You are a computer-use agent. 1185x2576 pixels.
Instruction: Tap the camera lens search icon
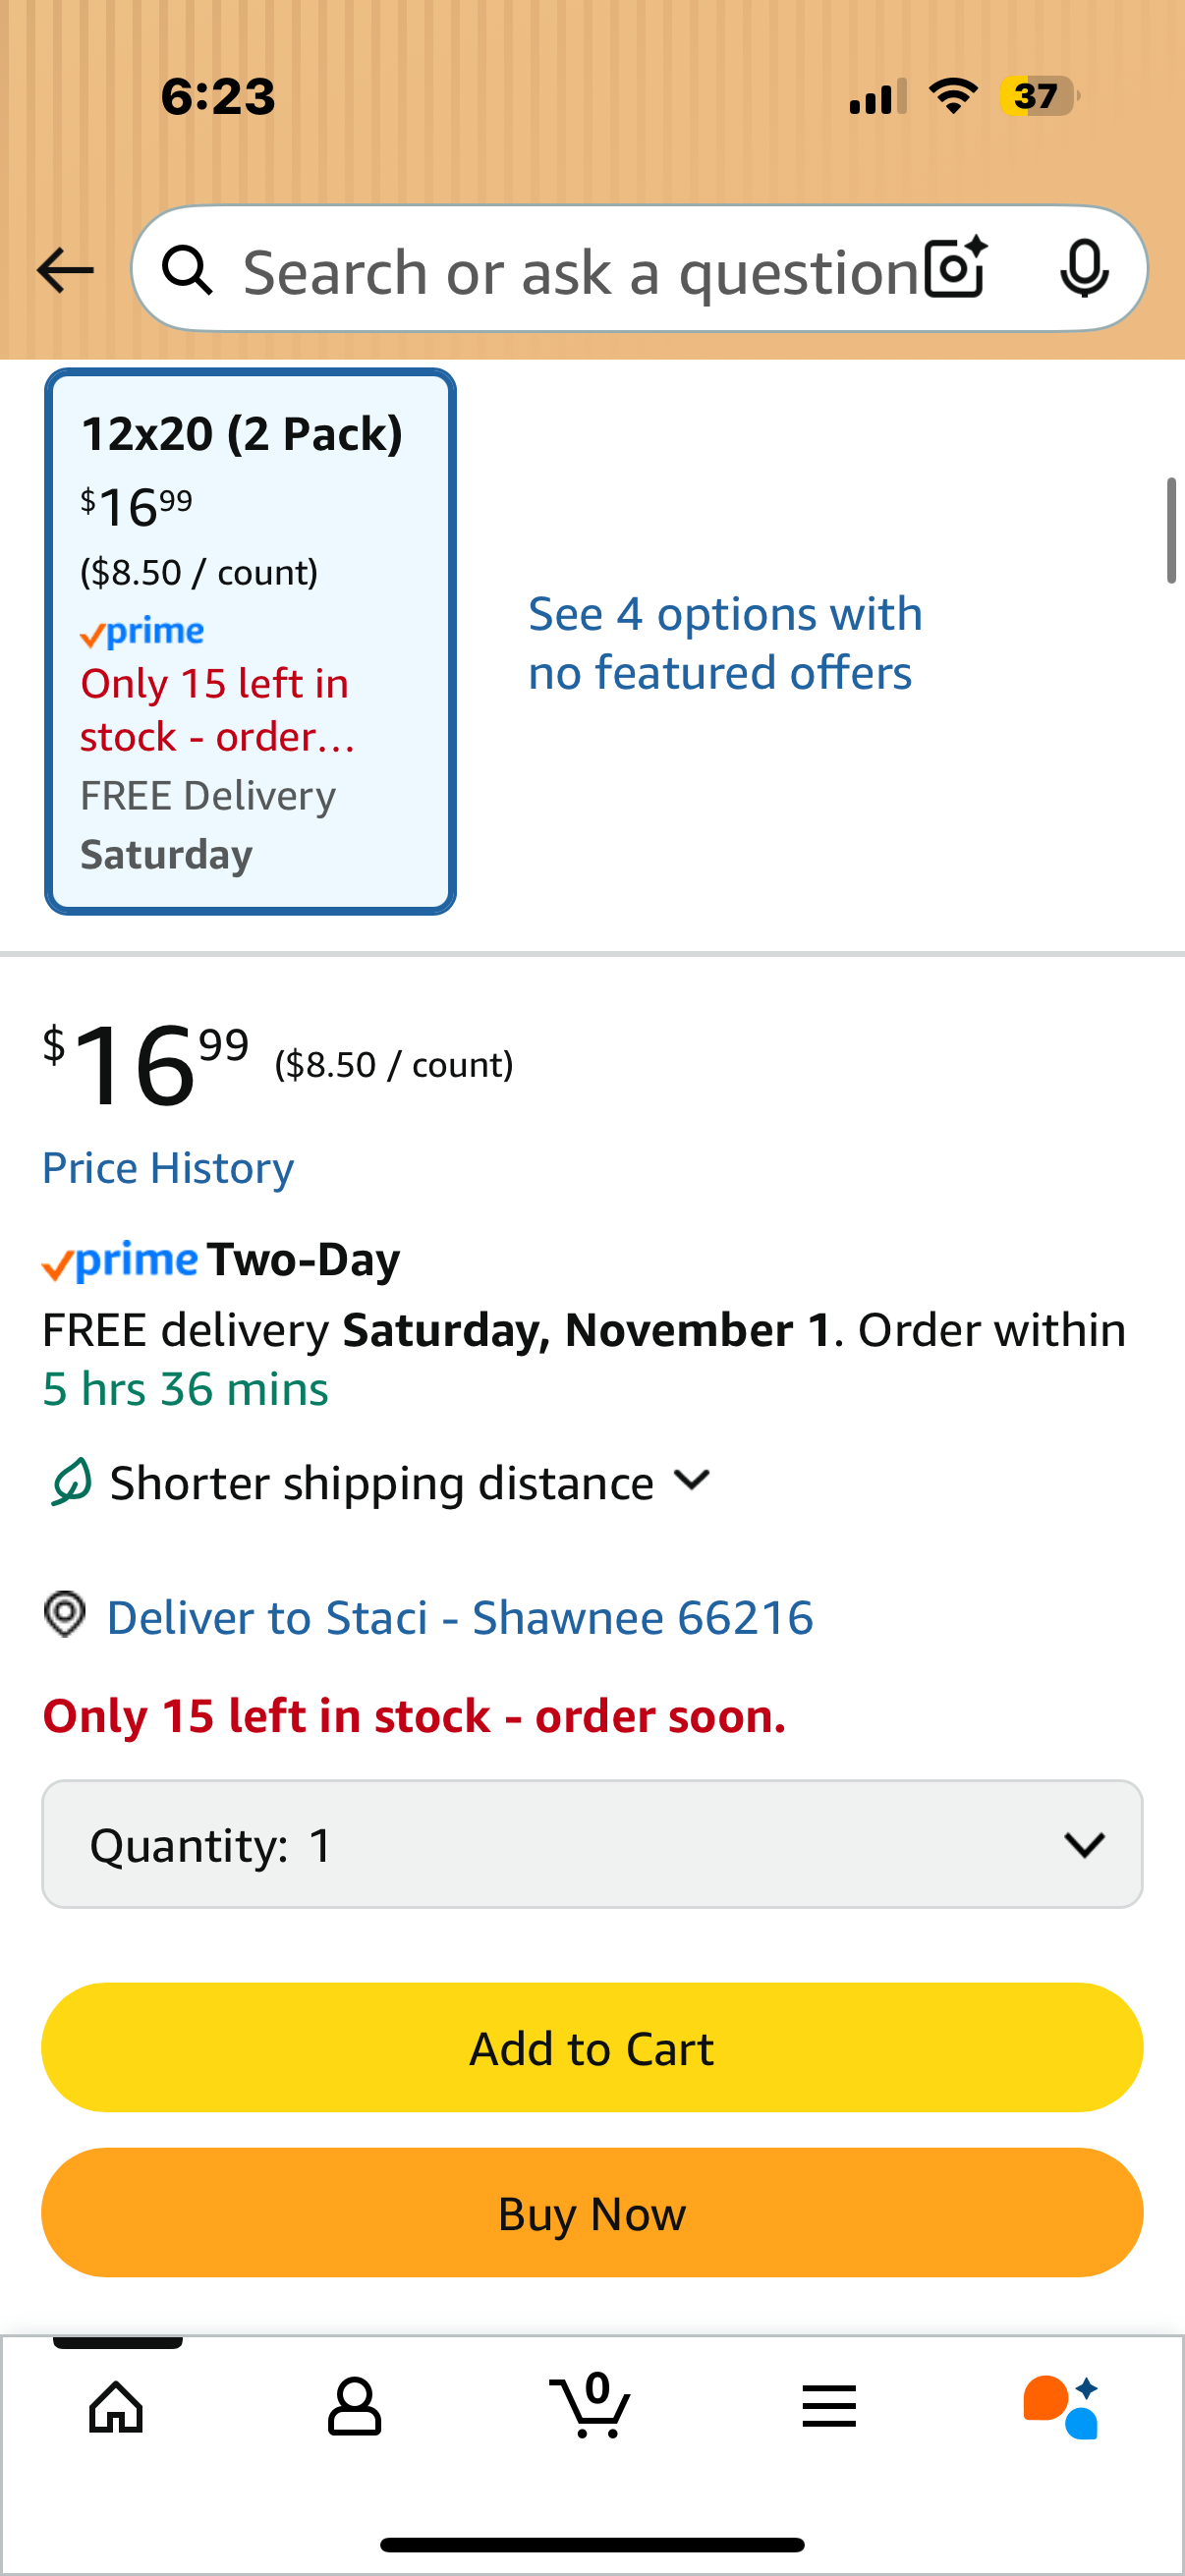[955, 268]
